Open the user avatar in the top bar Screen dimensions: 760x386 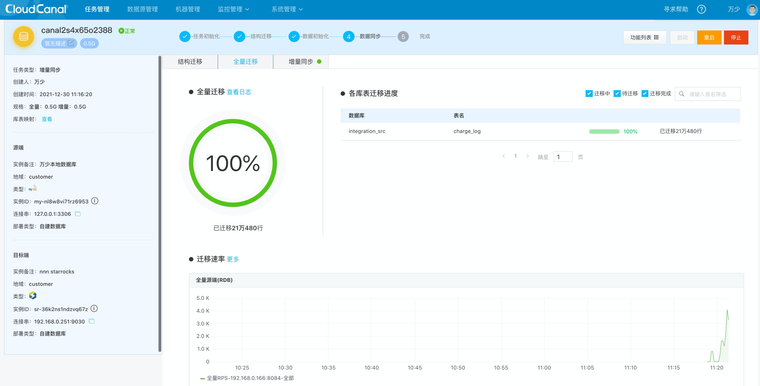[x=752, y=10]
